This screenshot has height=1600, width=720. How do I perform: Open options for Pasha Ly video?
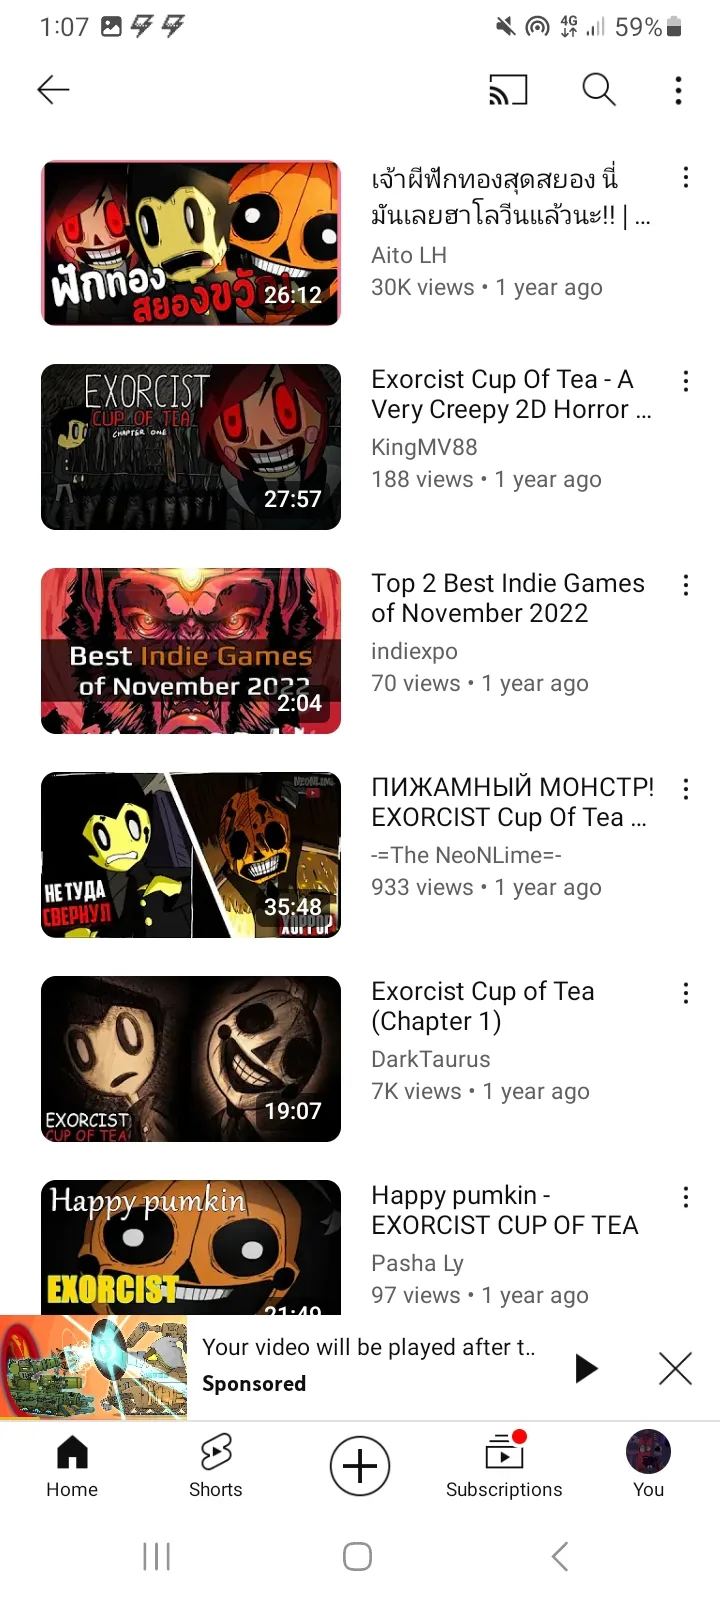pyautogui.click(x=685, y=1197)
